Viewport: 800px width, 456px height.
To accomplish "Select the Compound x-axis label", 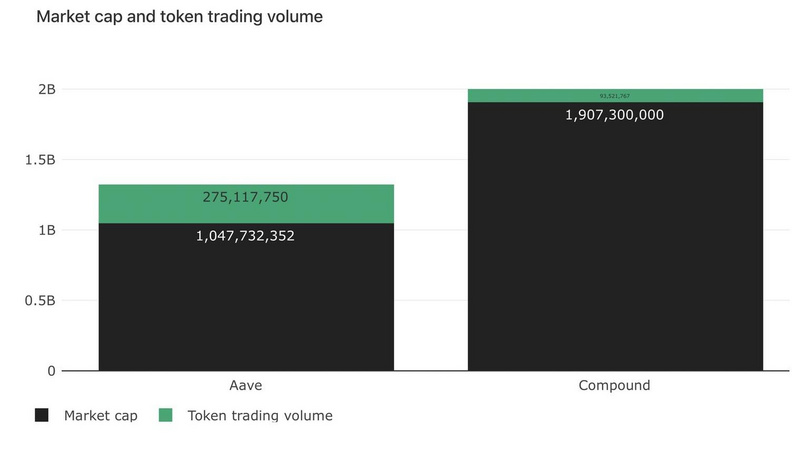I will coord(614,385).
